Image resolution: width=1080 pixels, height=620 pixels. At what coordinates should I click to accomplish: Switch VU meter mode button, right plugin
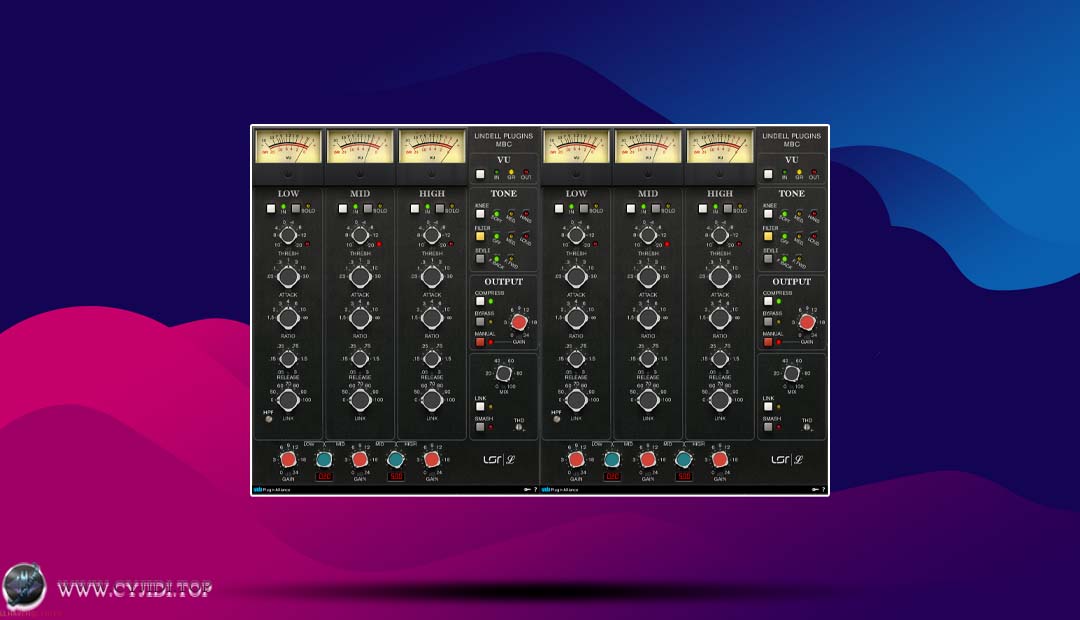pyautogui.click(x=768, y=174)
